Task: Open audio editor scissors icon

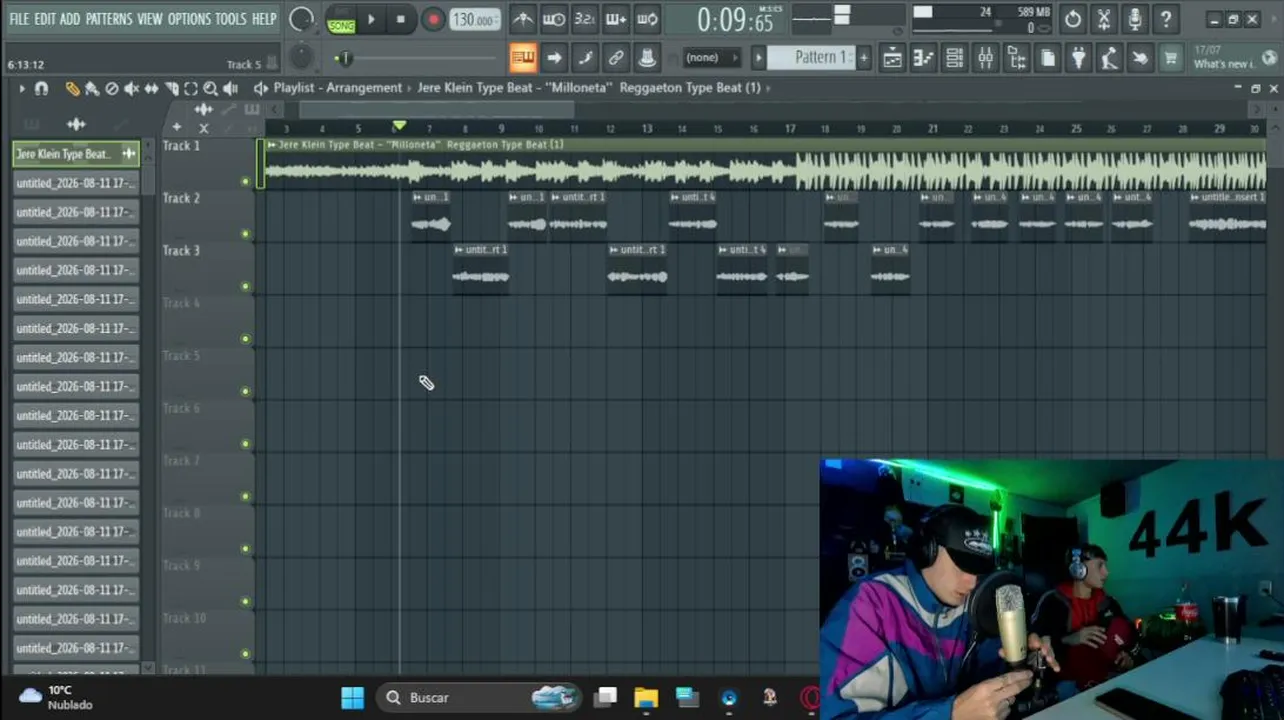Action: click(x=1104, y=19)
